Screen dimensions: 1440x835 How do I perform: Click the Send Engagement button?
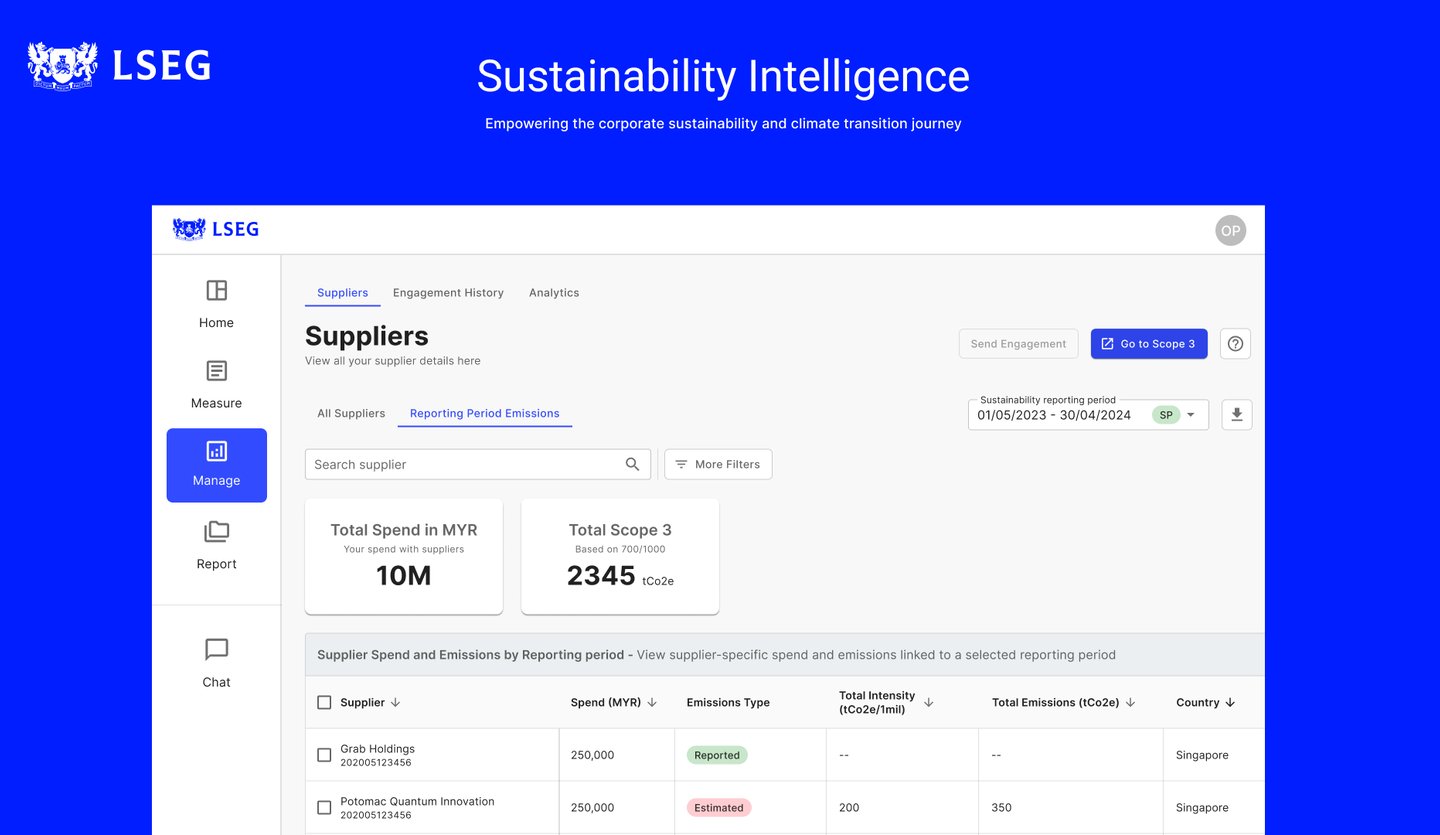pyautogui.click(x=1018, y=344)
